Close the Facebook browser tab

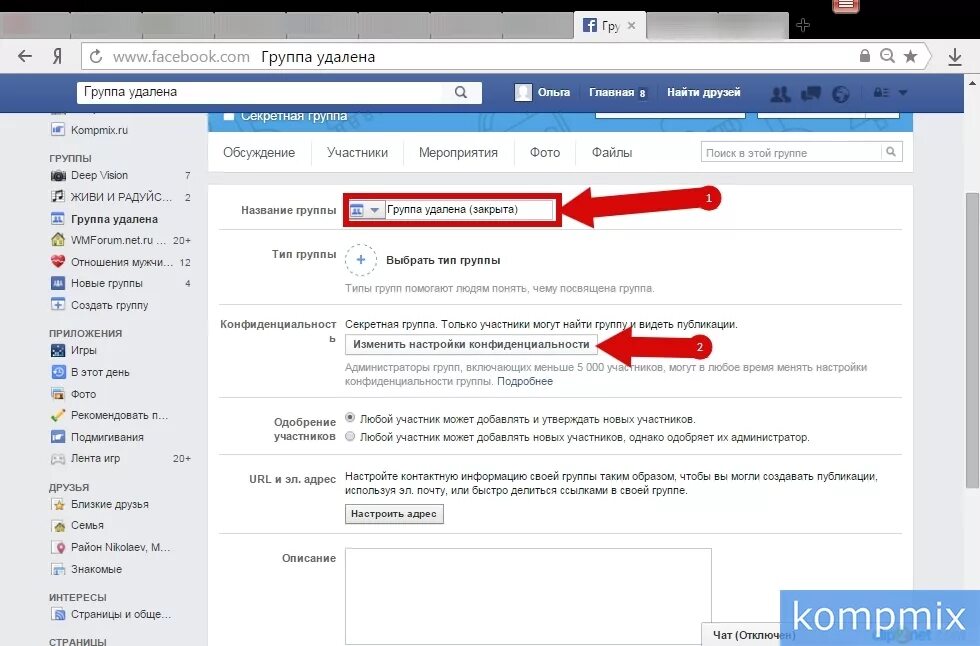(x=631, y=26)
